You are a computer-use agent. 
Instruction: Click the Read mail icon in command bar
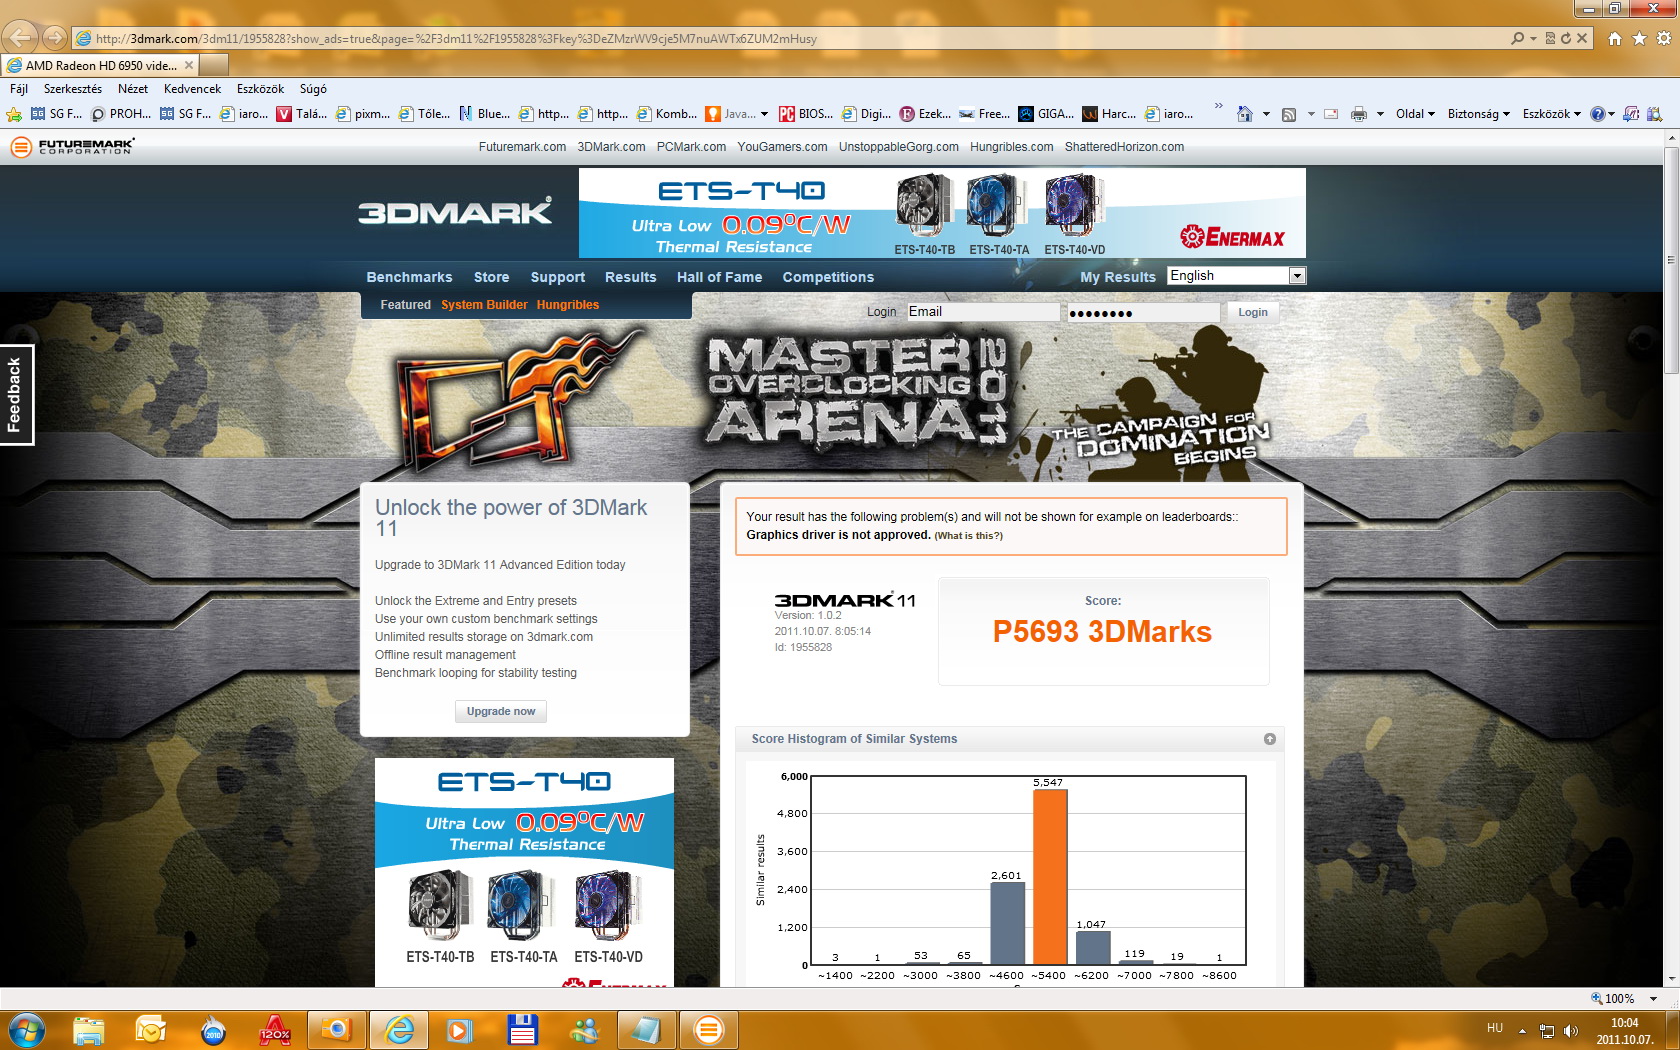pos(1331,114)
